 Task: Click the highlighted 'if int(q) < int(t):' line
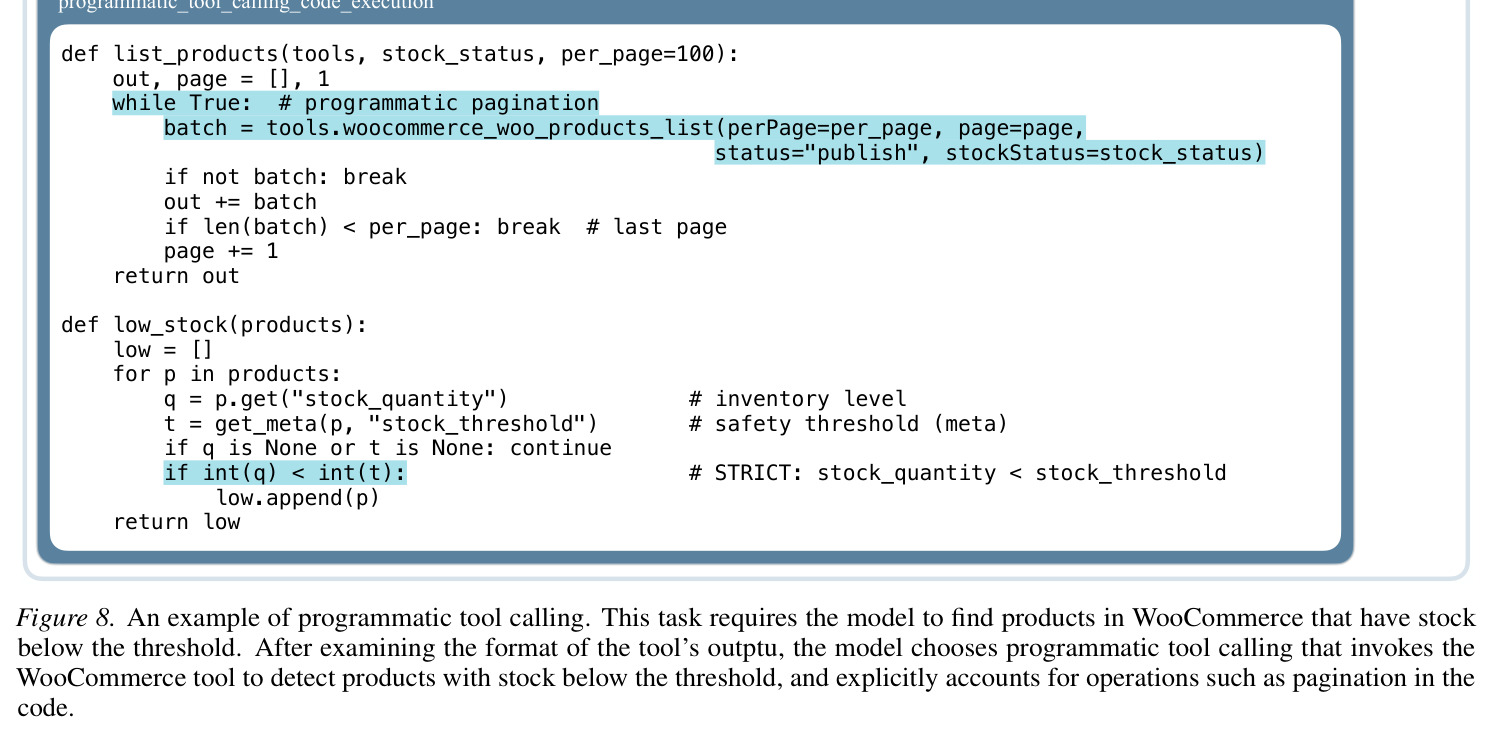pos(285,473)
